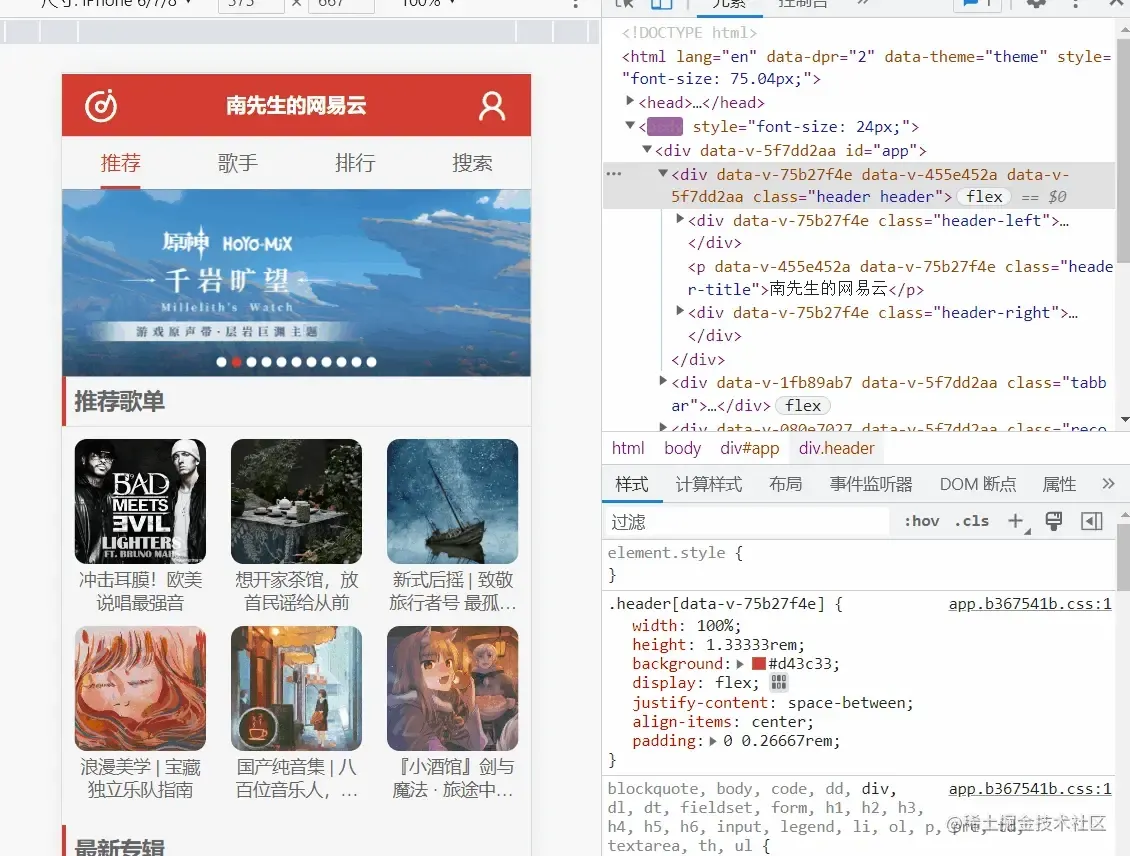Toggle the .cls class editor
This screenshot has width=1130, height=856.
click(971, 521)
